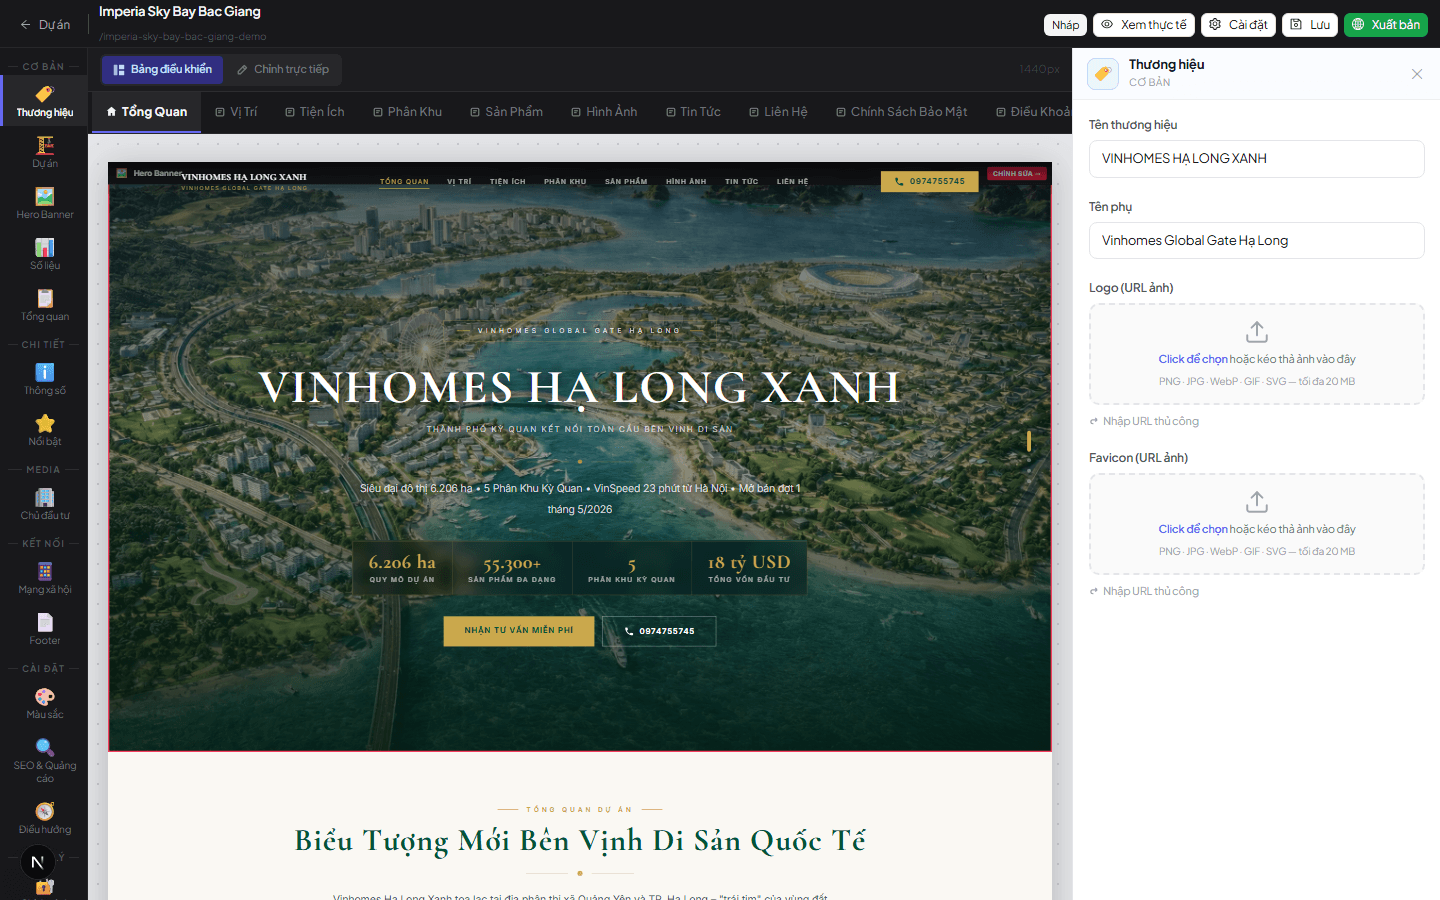Close the Thương hiệu panel

[1417, 74]
